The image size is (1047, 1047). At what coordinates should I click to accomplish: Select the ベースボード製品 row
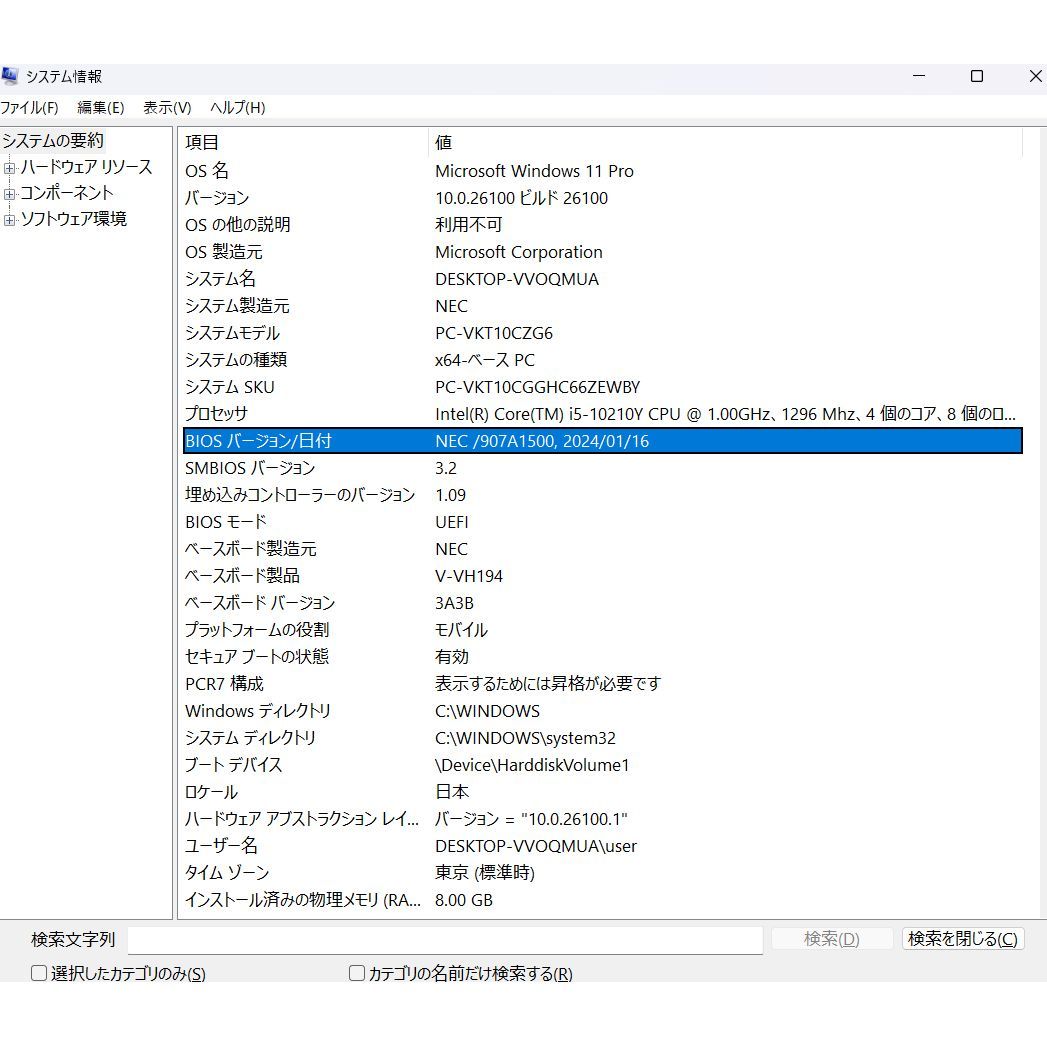click(x=602, y=576)
